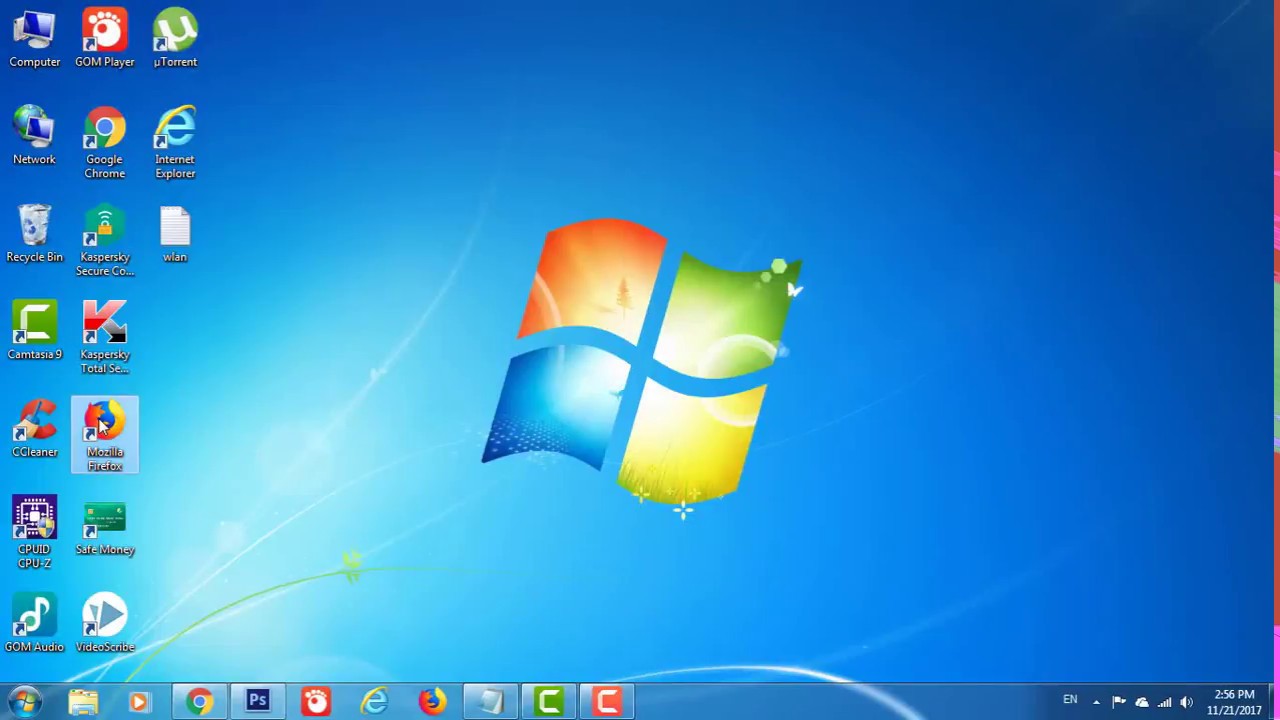Select the Google Chrome desktop shortcut
This screenshot has height=720, width=1280.
pyautogui.click(x=105, y=143)
